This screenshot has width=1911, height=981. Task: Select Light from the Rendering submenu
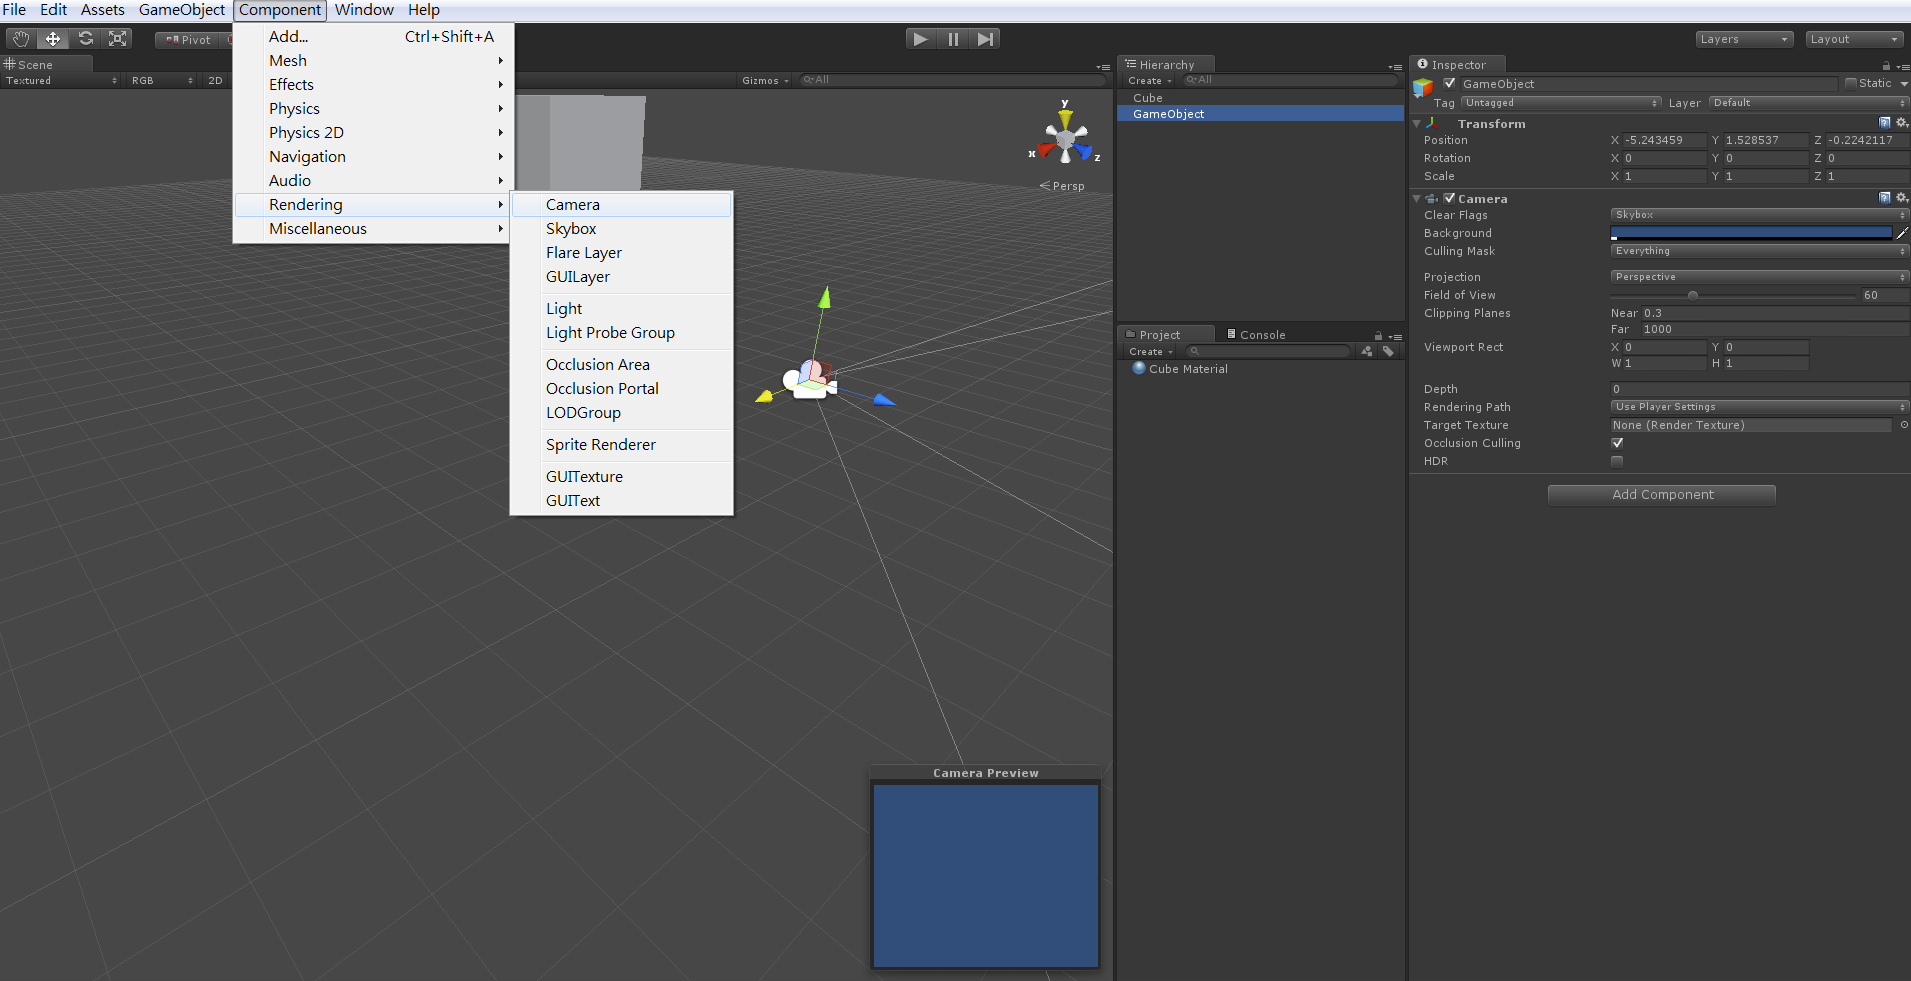563,308
